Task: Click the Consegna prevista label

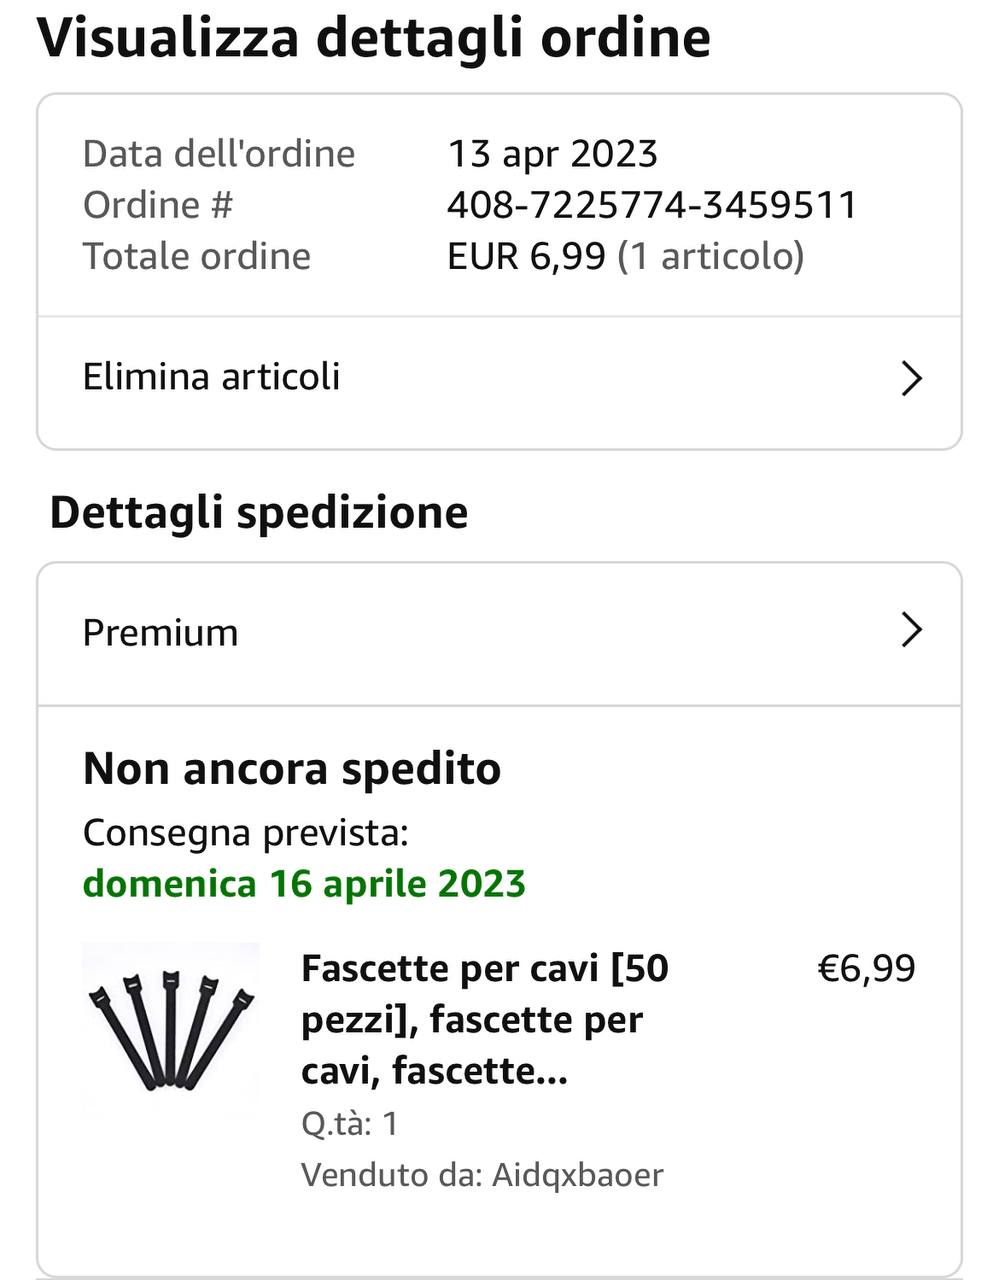Action: point(245,832)
